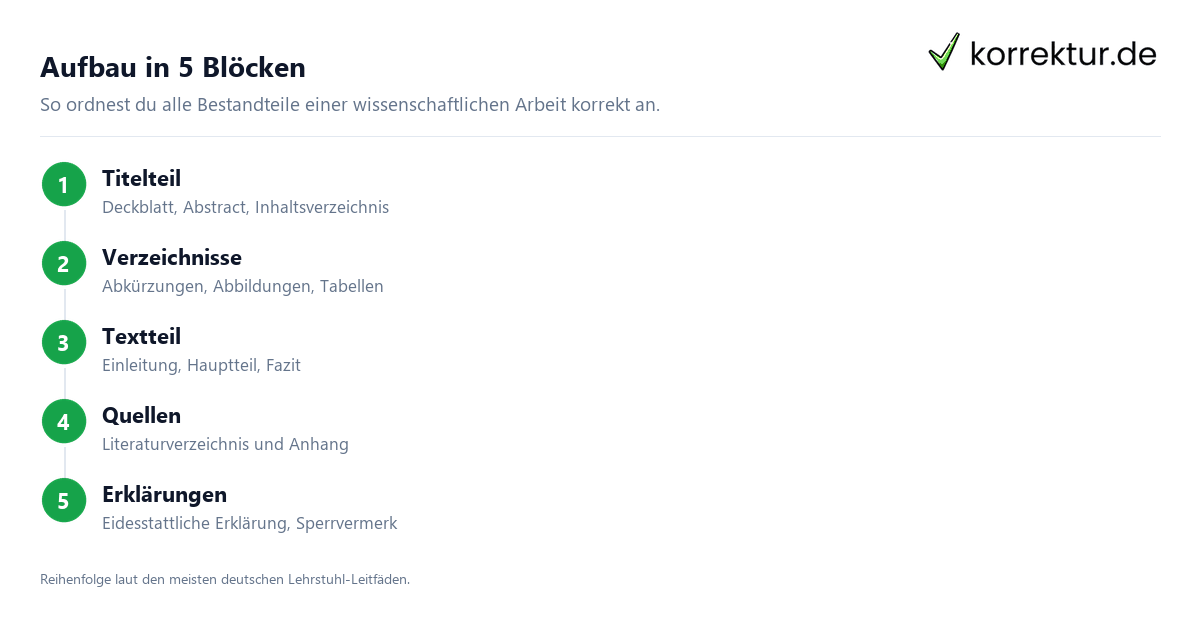Select the Quellen heading
This screenshot has width=1200, height=630.
[141, 416]
